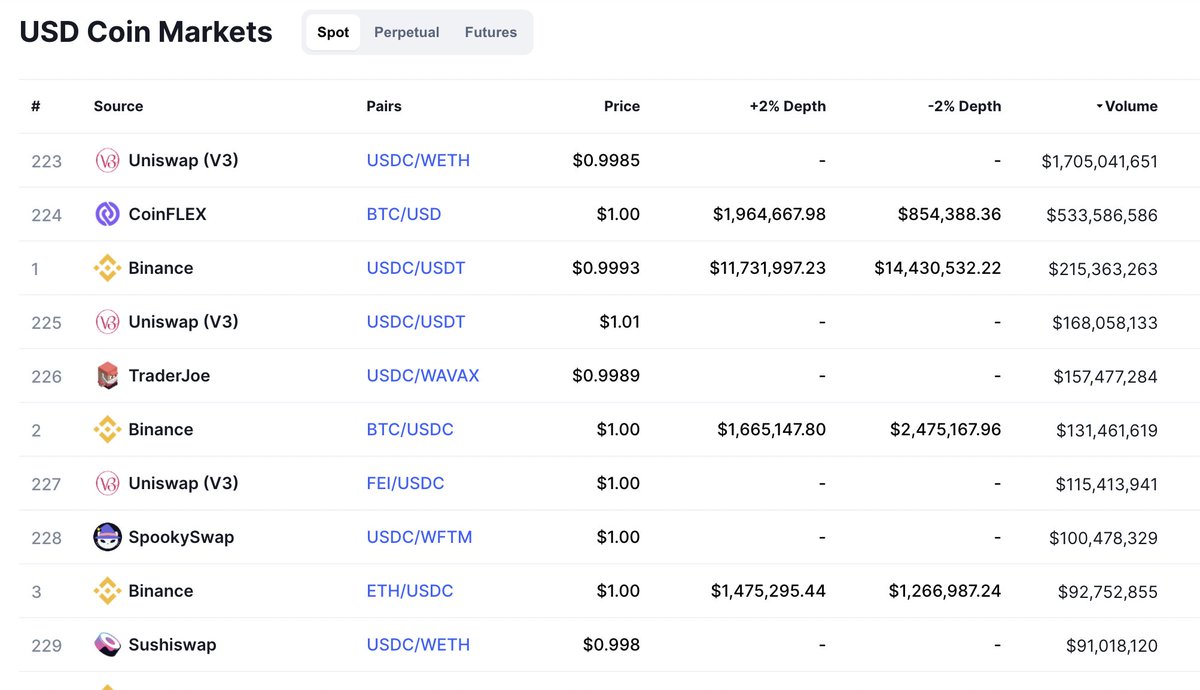Click the +2% depth value $1,665,147.80
Screen dimensions: 1200x690
772,430
